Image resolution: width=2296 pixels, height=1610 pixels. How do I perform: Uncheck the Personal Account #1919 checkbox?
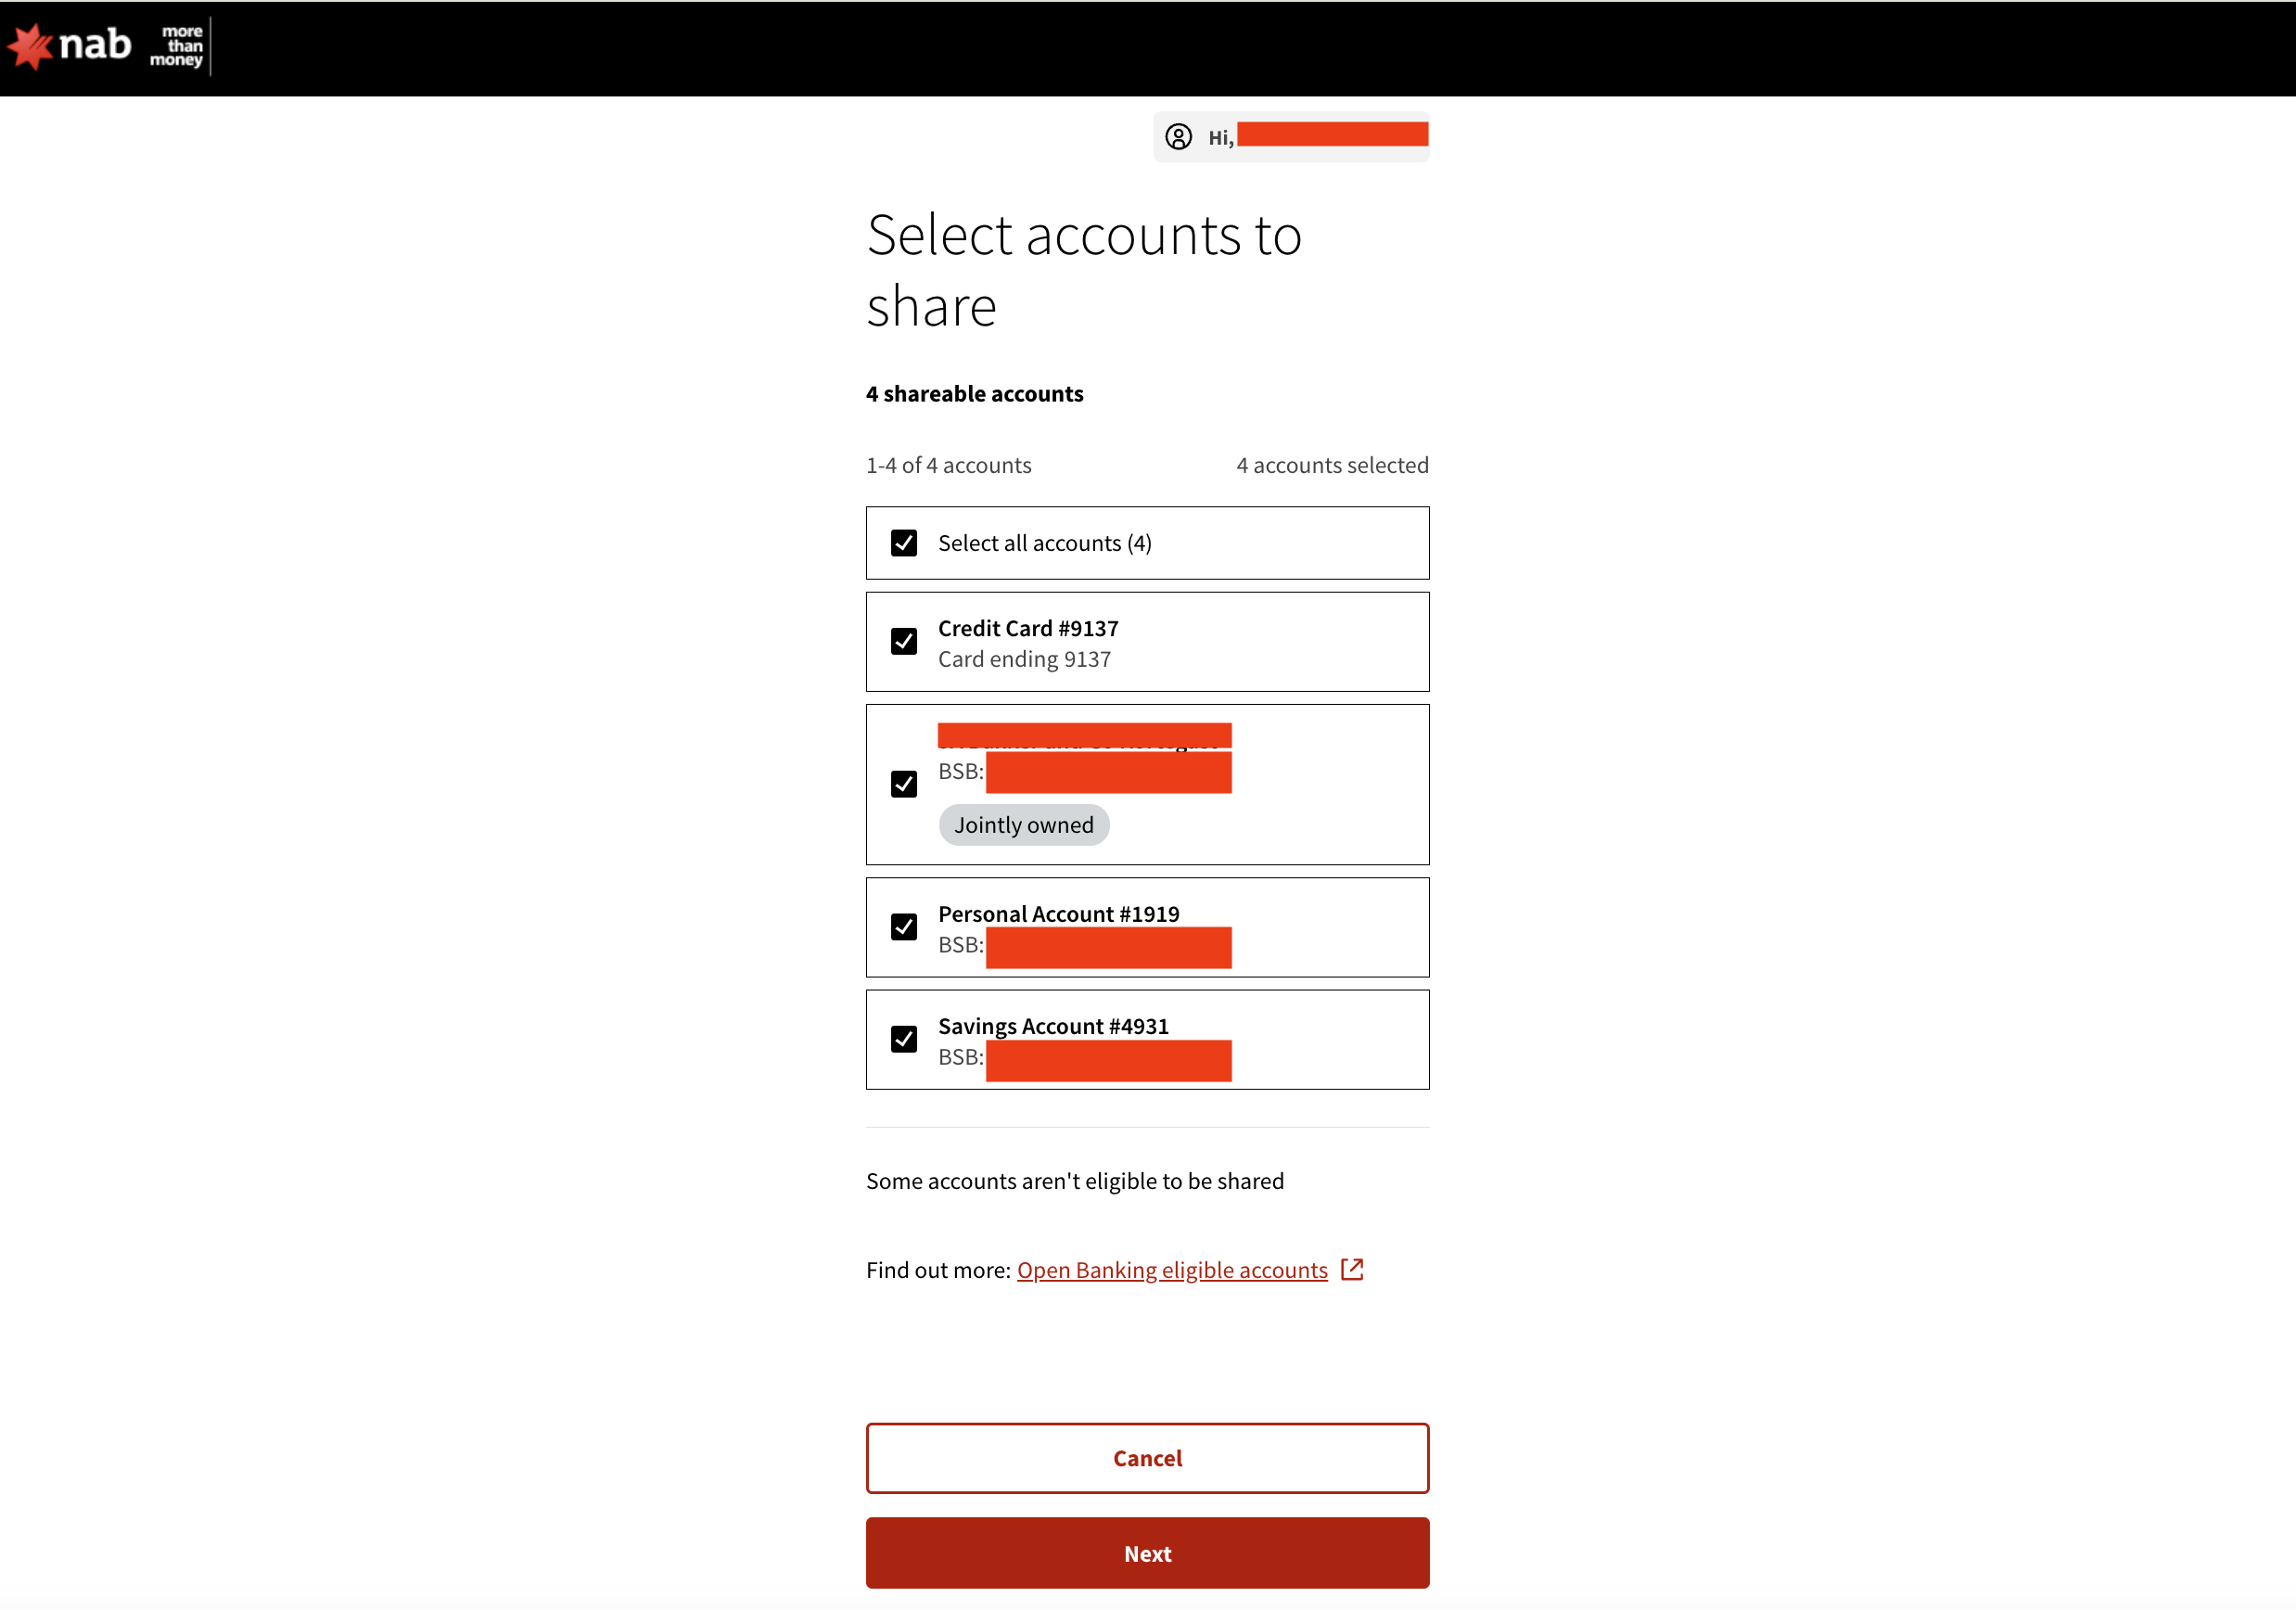[x=904, y=927]
